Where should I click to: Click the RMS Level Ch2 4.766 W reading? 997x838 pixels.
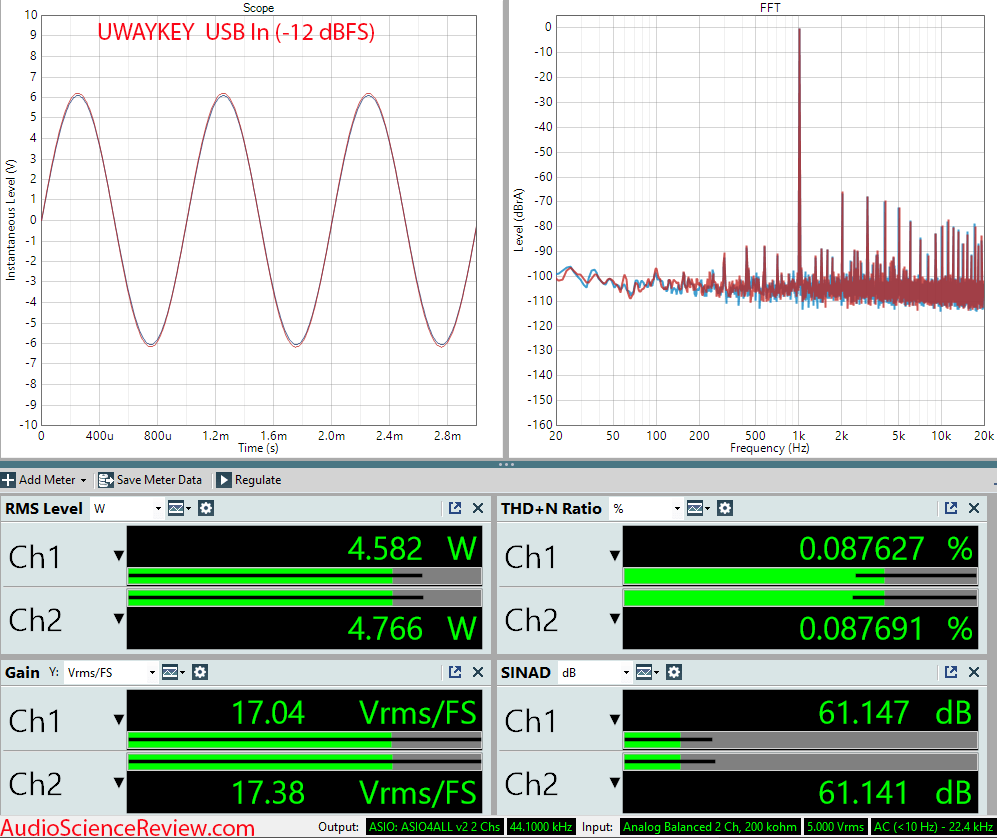pyautogui.click(x=412, y=628)
